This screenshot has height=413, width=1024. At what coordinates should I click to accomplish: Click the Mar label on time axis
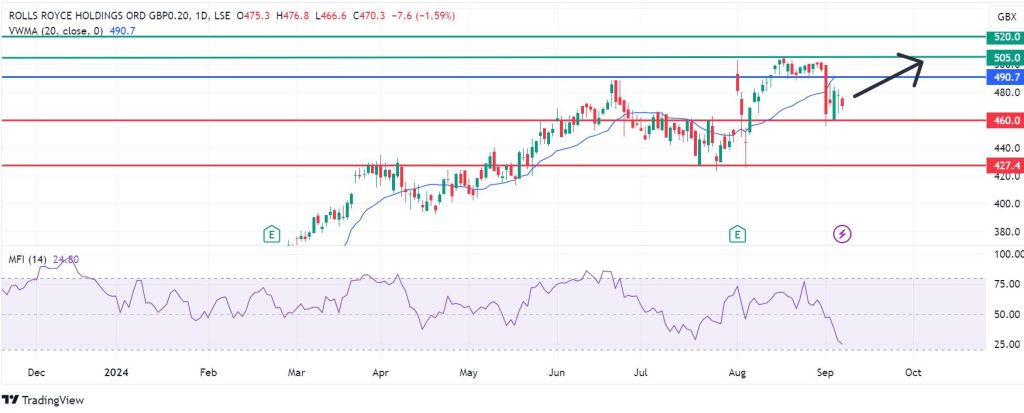coord(296,372)
